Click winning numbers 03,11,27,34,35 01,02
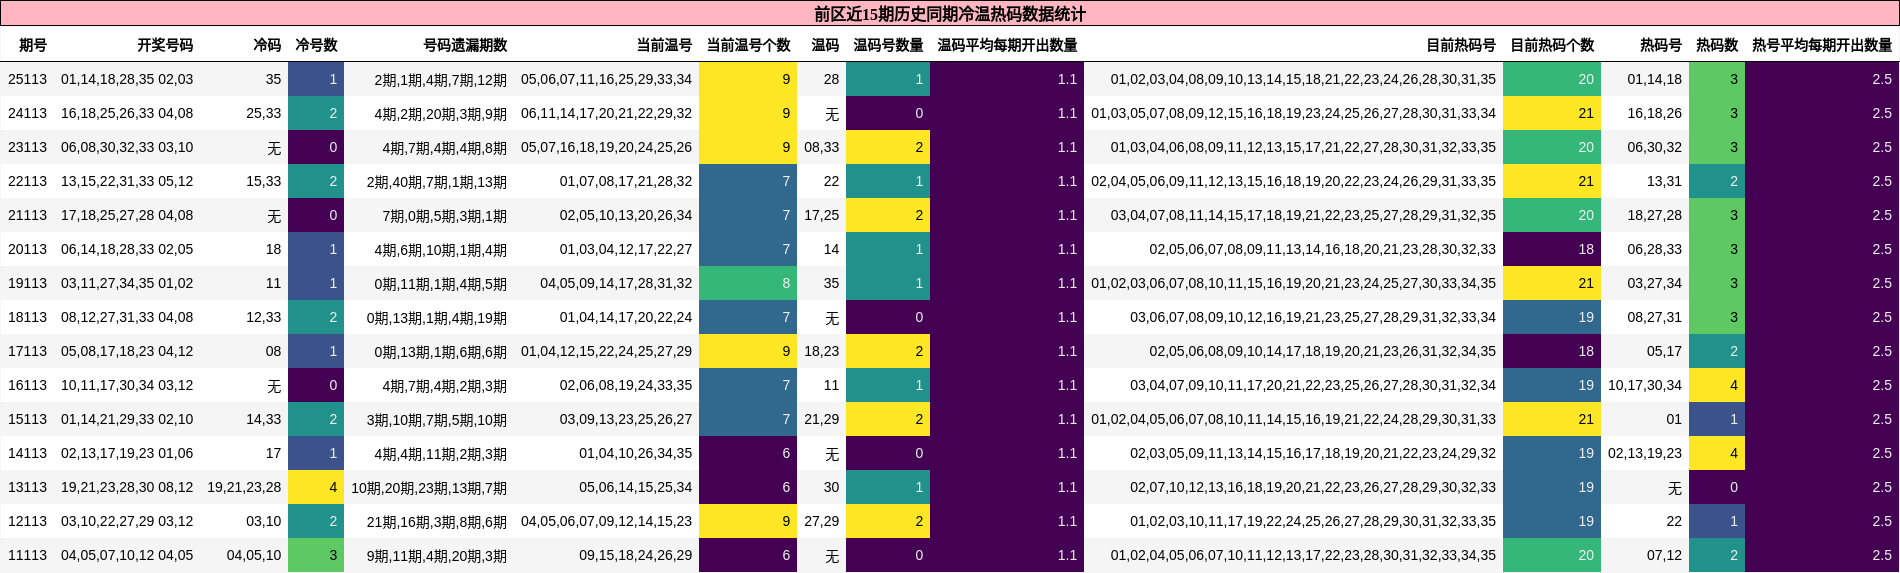1900x573 pixels. point(127,283)
